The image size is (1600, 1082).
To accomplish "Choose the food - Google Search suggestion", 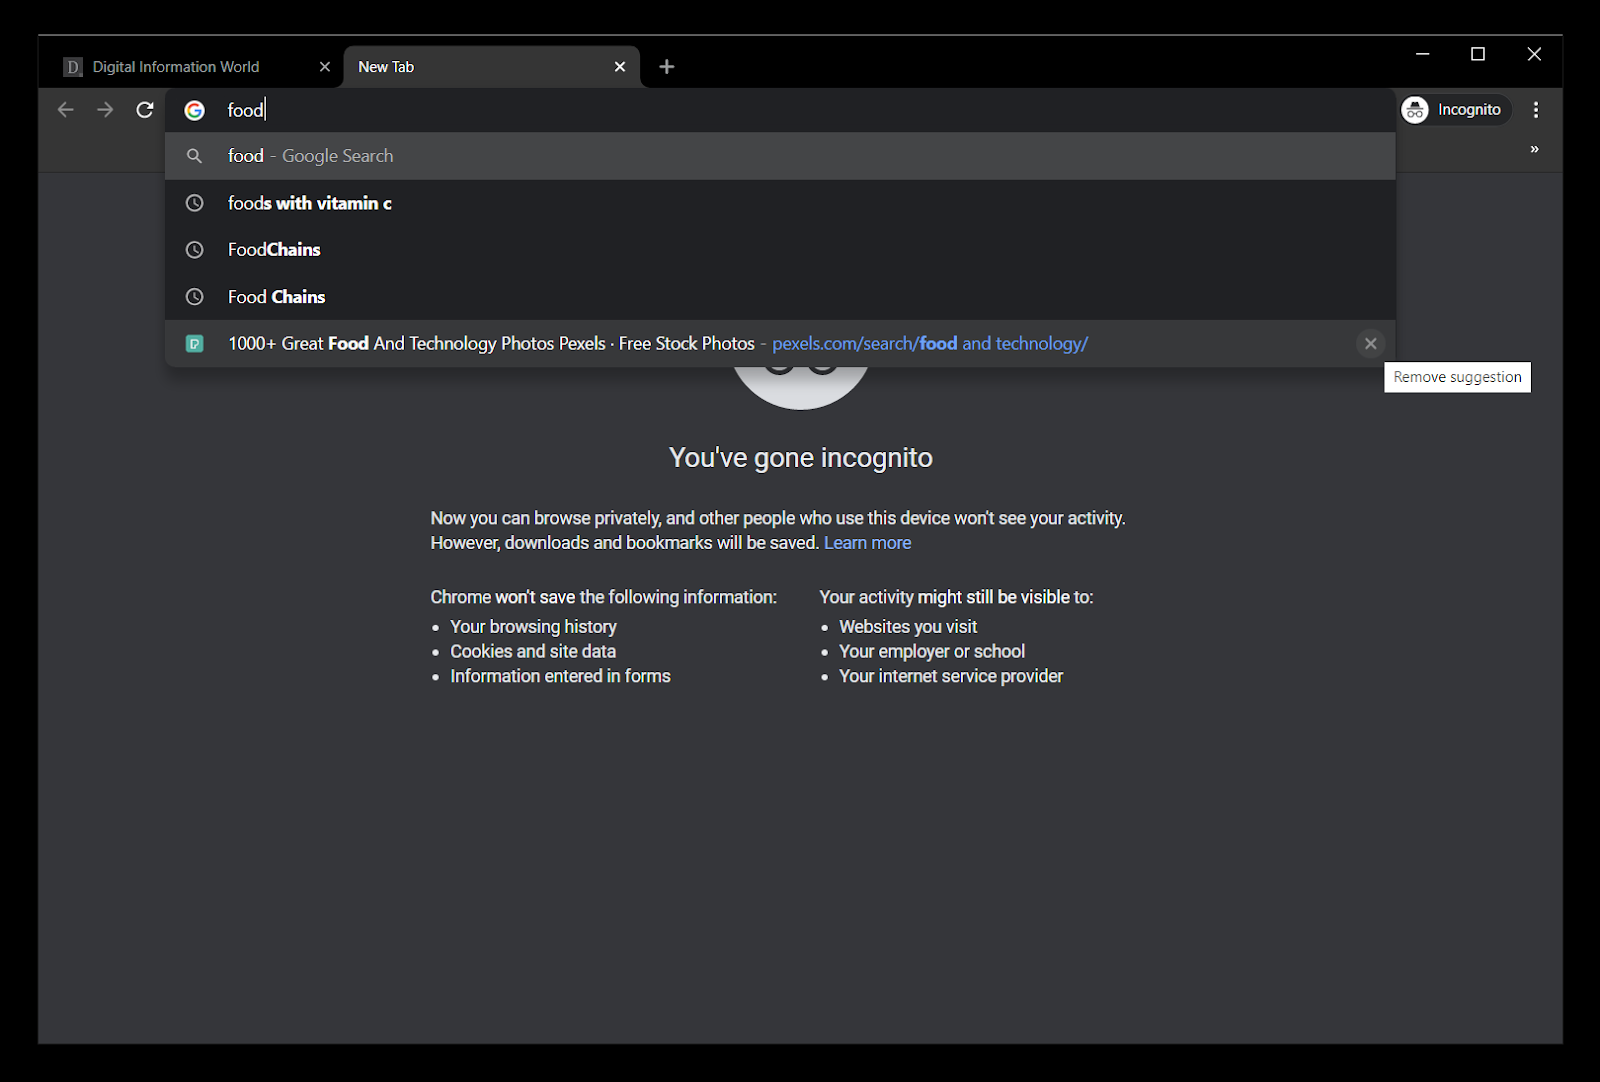I will click(310, 156).
